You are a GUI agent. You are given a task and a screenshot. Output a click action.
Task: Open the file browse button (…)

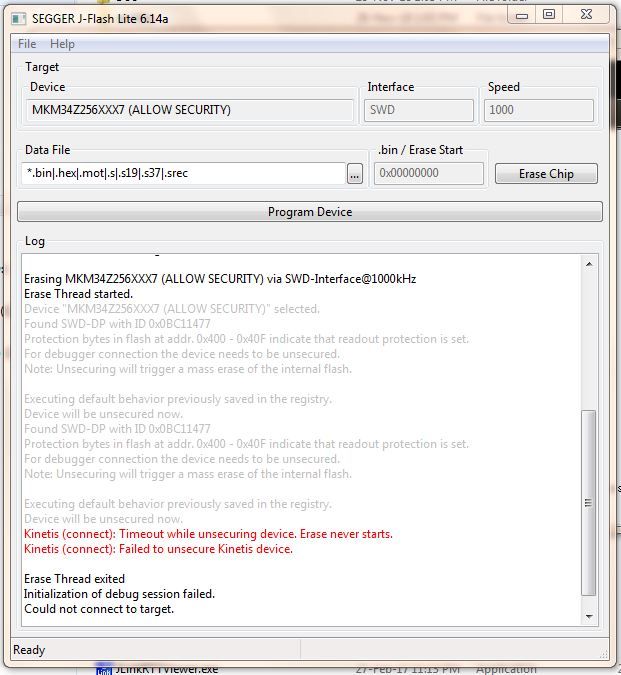pyautogui.click(x=355, y=174)
